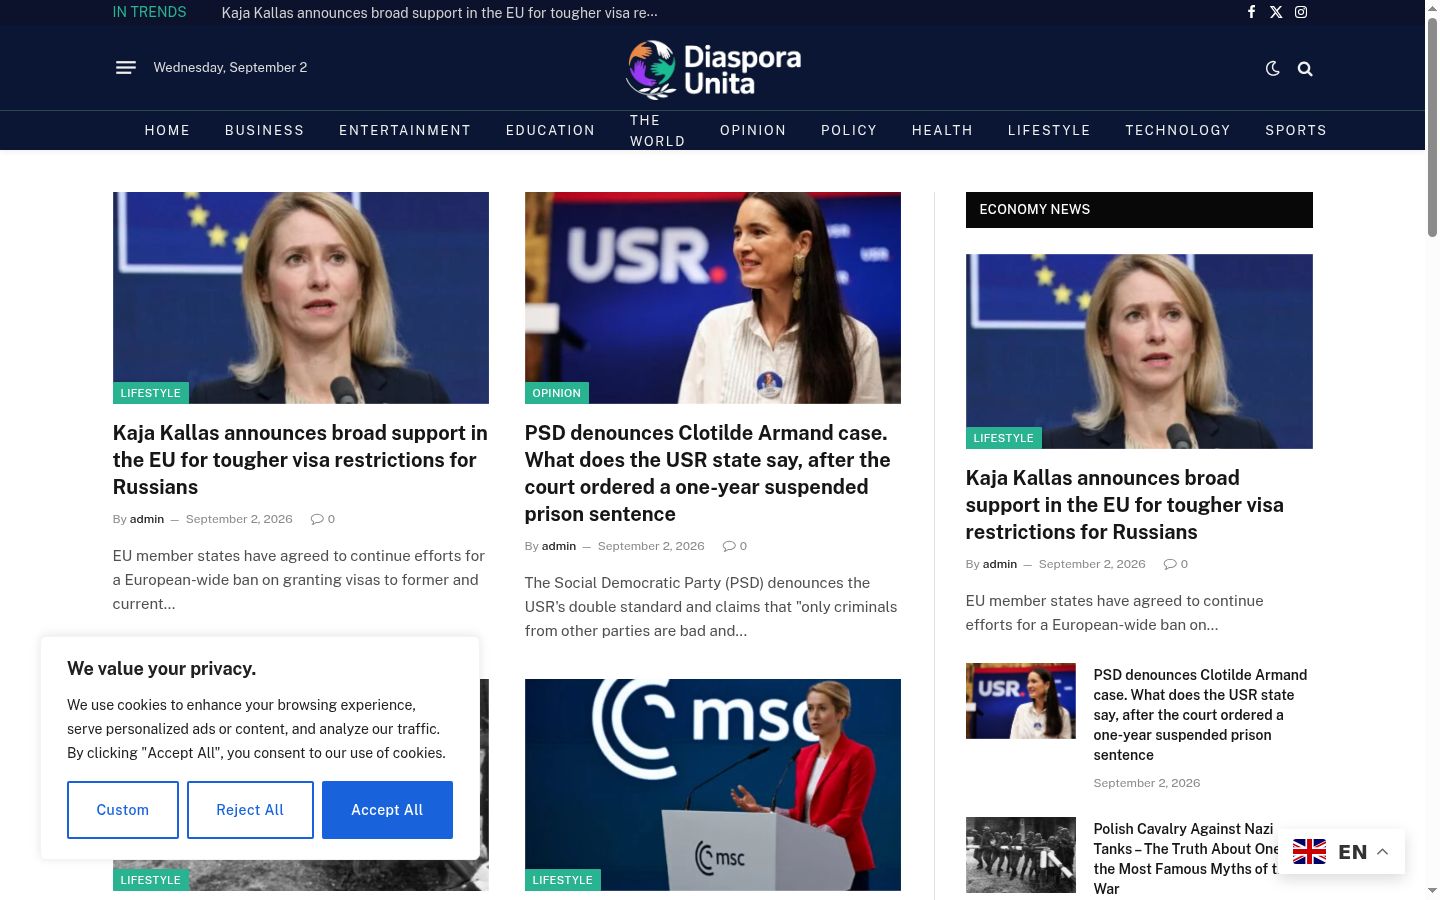Click admin author link under Kaja Kallas main article
The image size is (1440, 900).
(147, 519)
